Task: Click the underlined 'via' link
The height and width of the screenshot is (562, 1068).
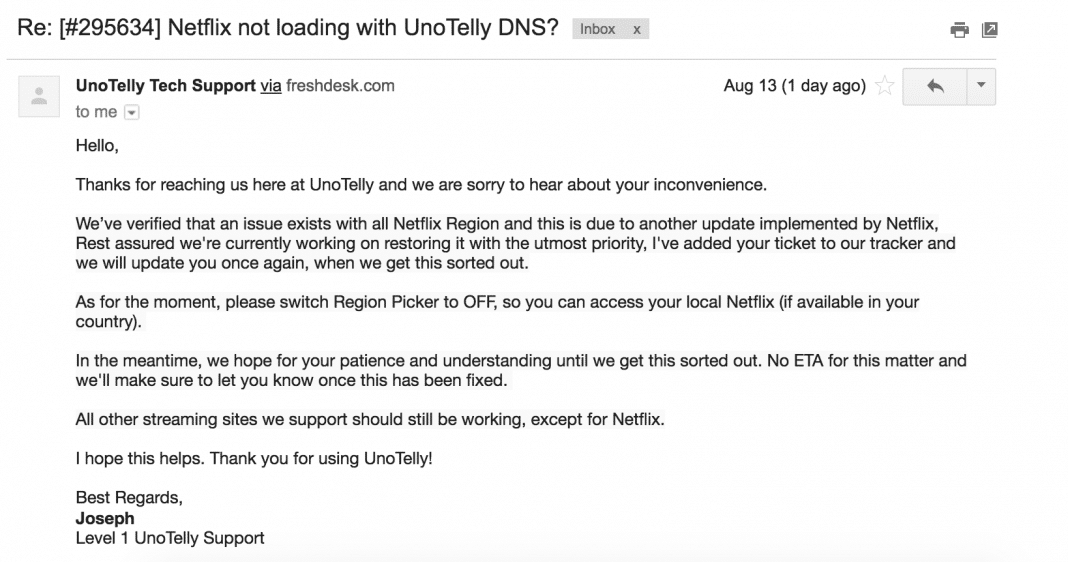Action: click(270, 86)
